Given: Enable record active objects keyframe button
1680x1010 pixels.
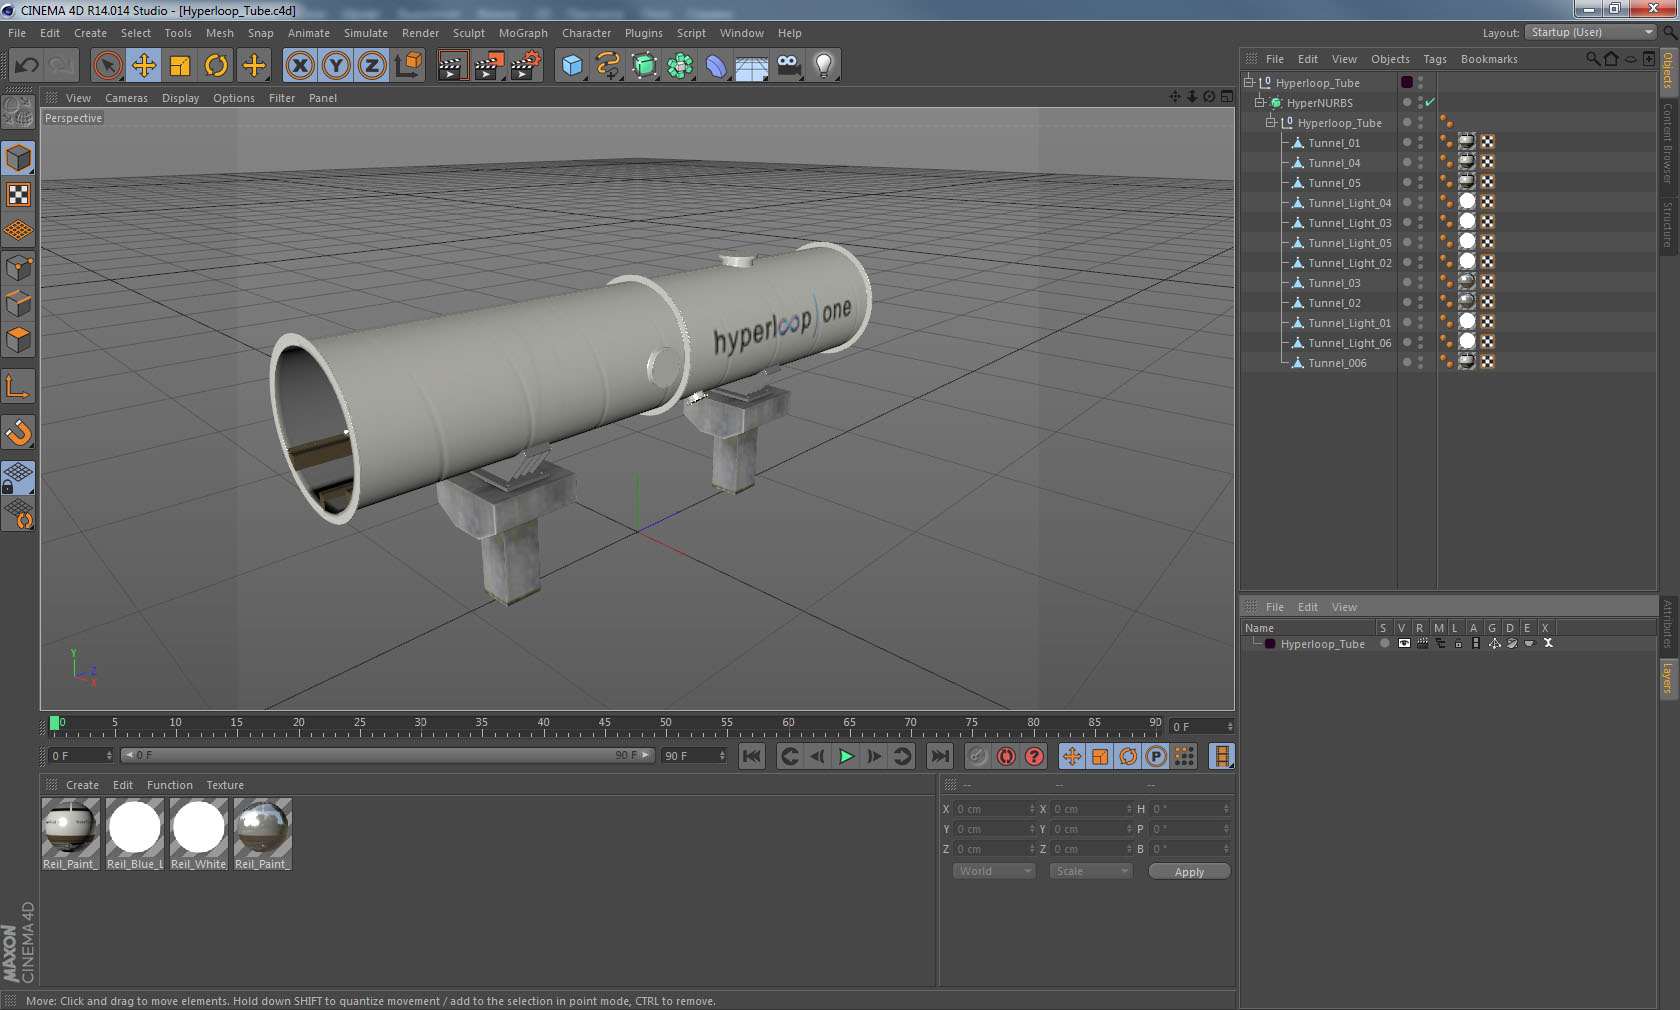Looking at the screenshot, I should pos(978,756).
